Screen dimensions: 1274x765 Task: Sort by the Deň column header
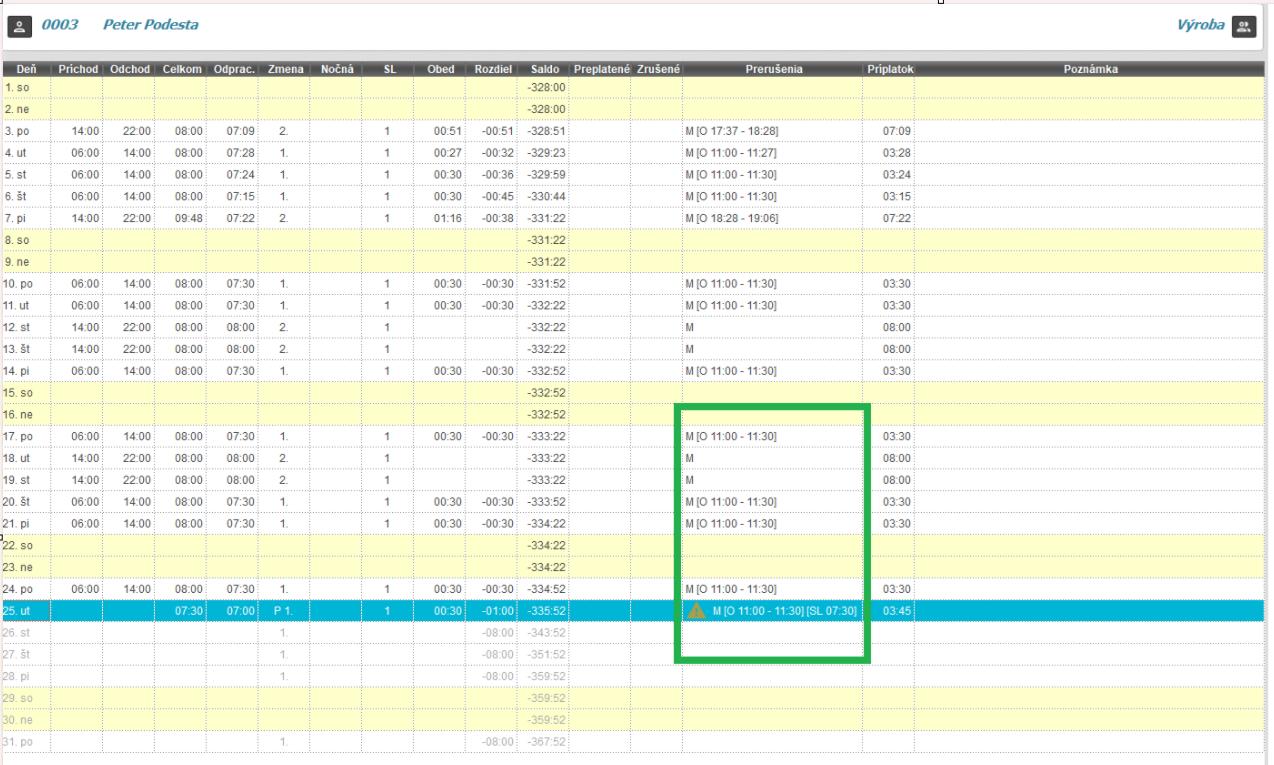(x=26, y=69)
